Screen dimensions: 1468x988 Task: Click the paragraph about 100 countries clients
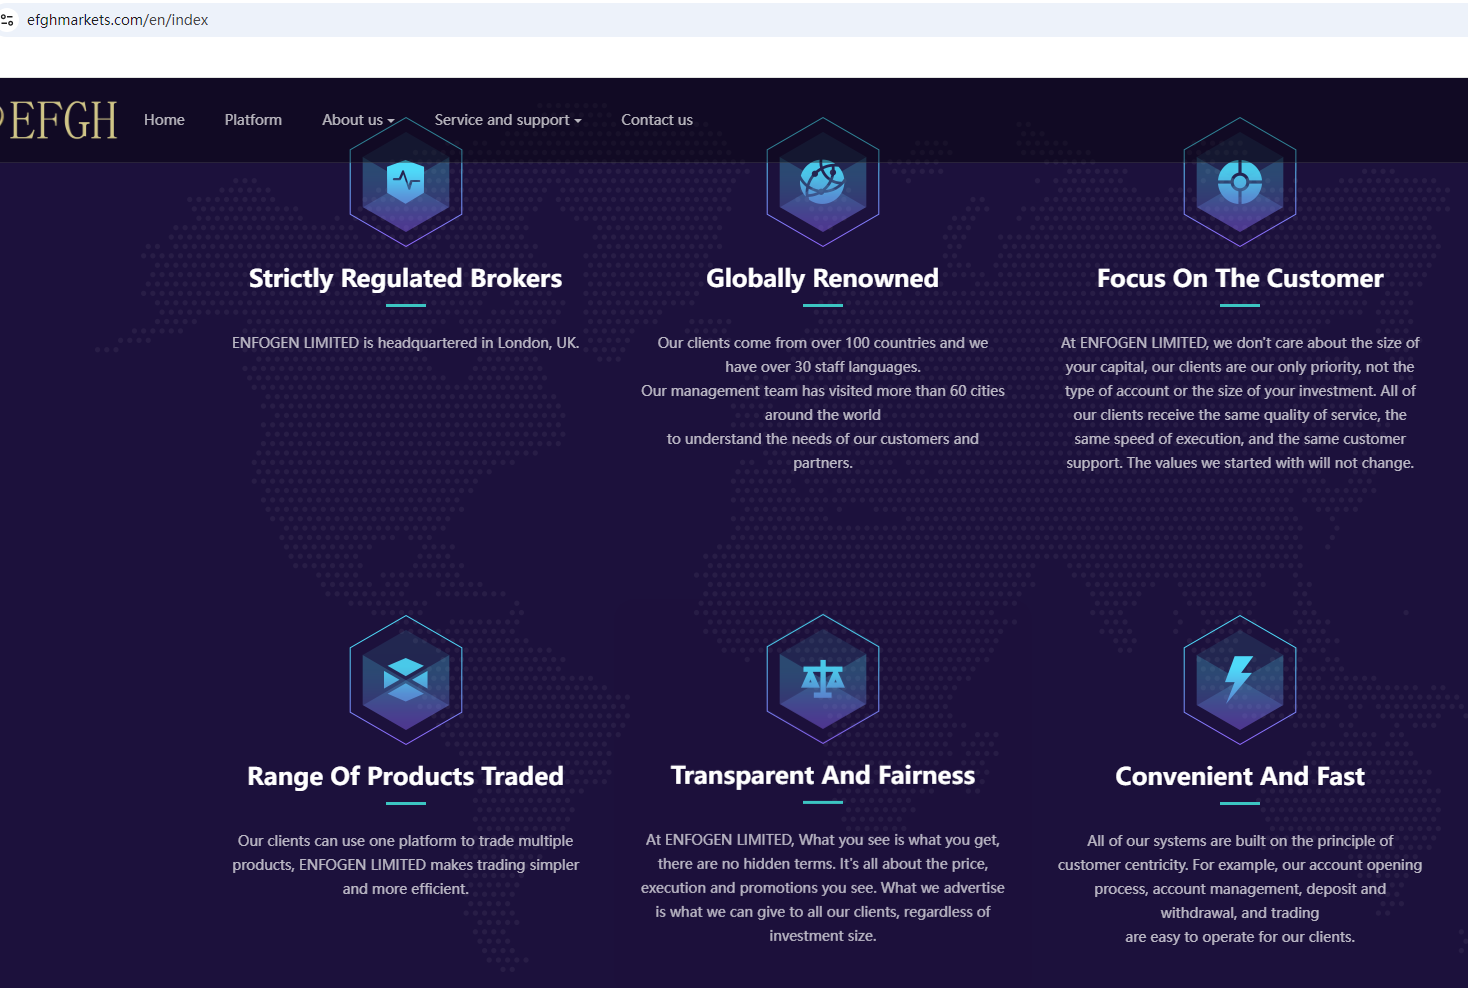click(x=823, y=403)
